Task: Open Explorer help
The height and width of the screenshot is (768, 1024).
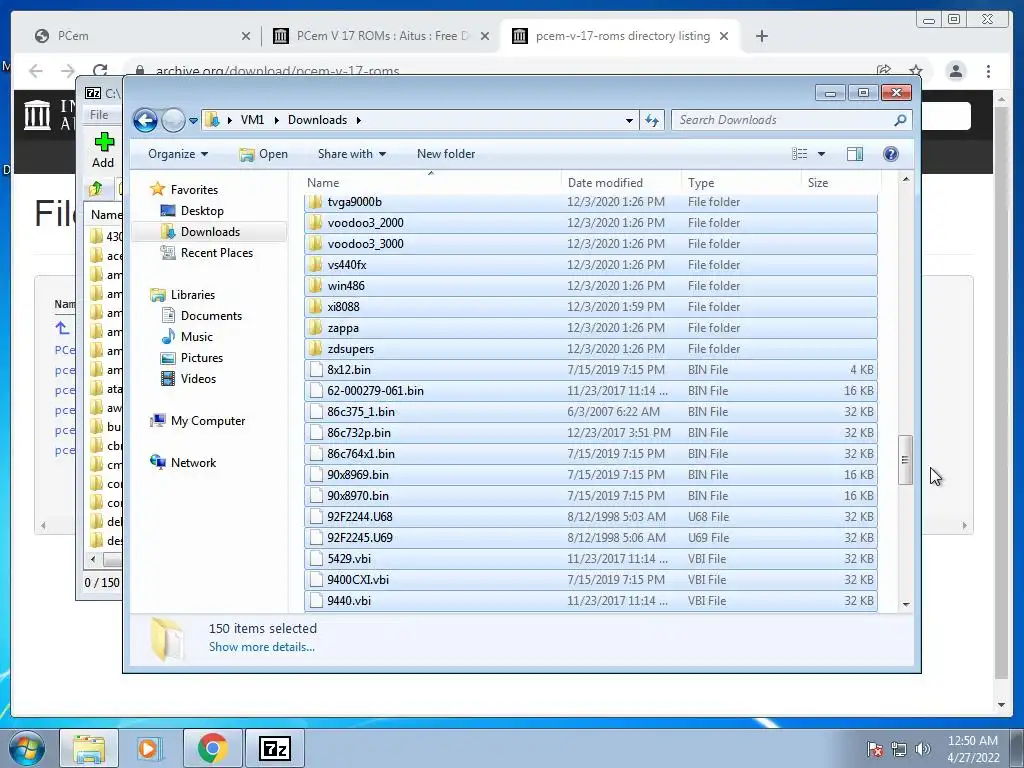Action: pyautogui.click(x=891, y=154)
